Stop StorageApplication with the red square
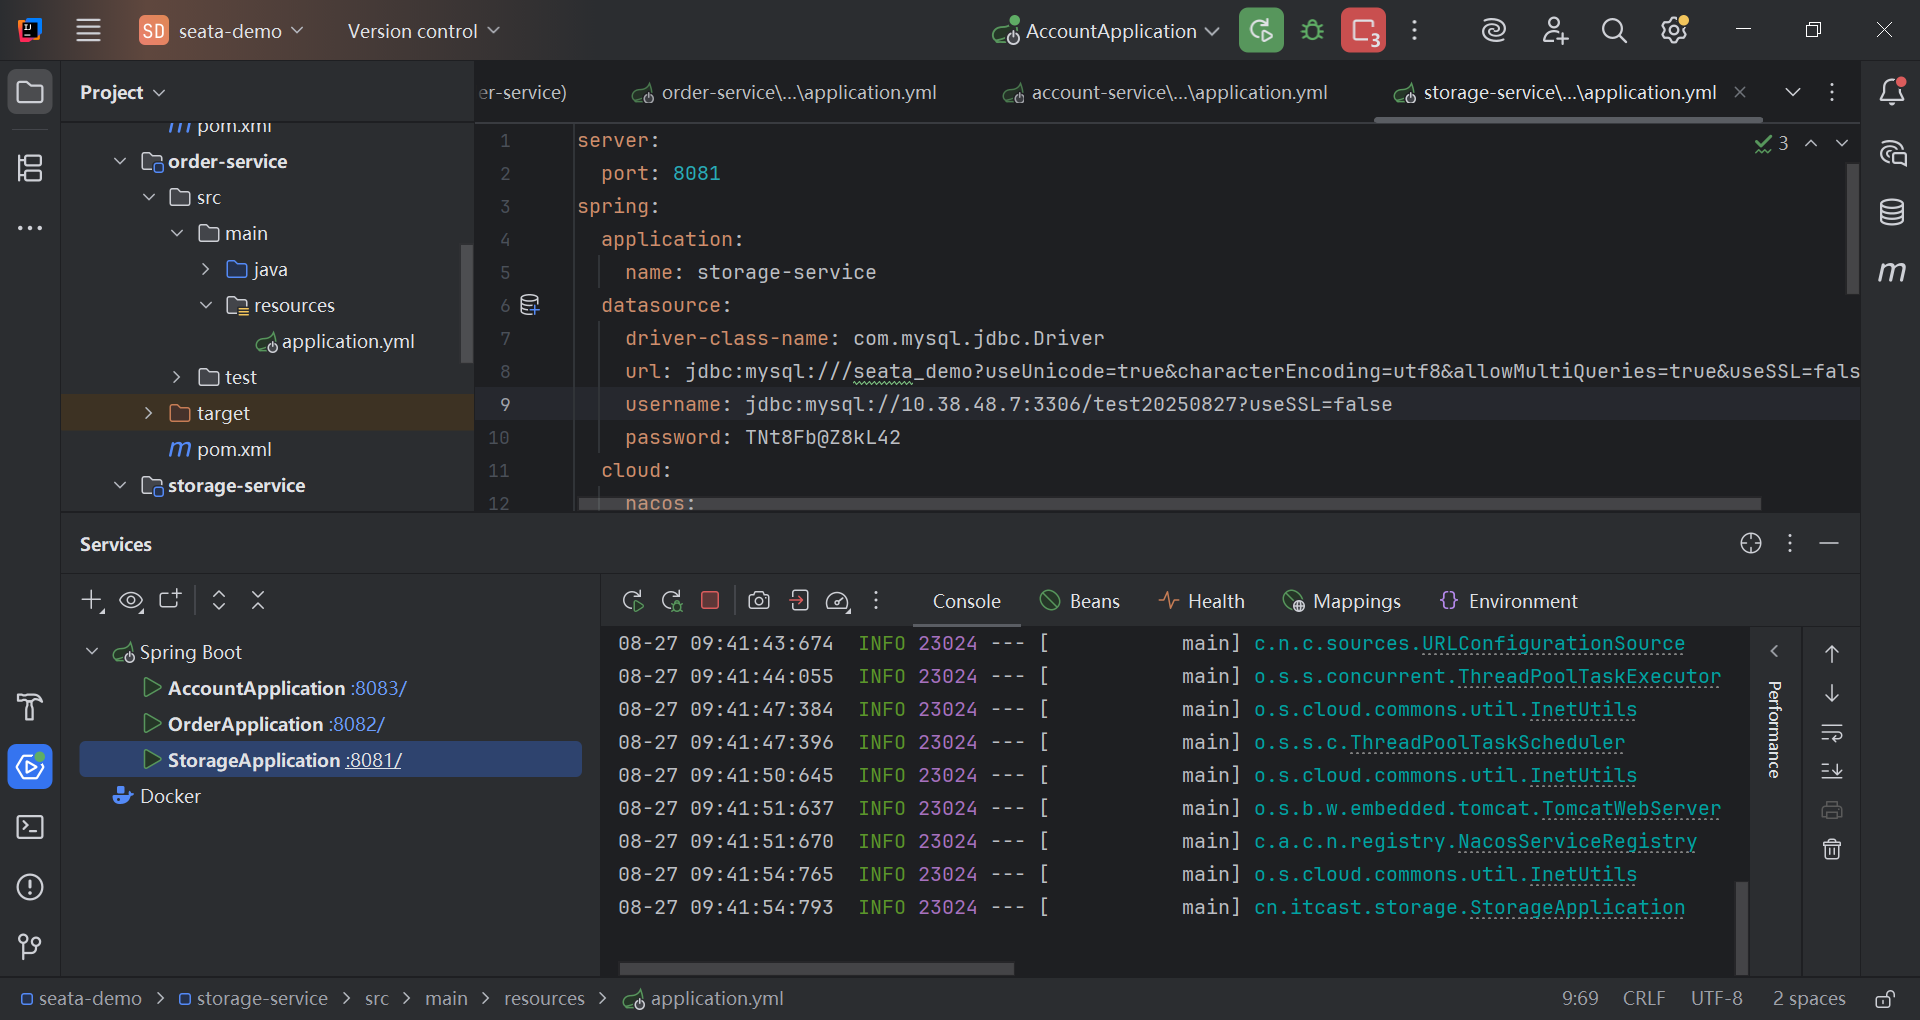The height and width of the screenshot is (1020, 1920). pyautogui.click(x=710, y=600)
